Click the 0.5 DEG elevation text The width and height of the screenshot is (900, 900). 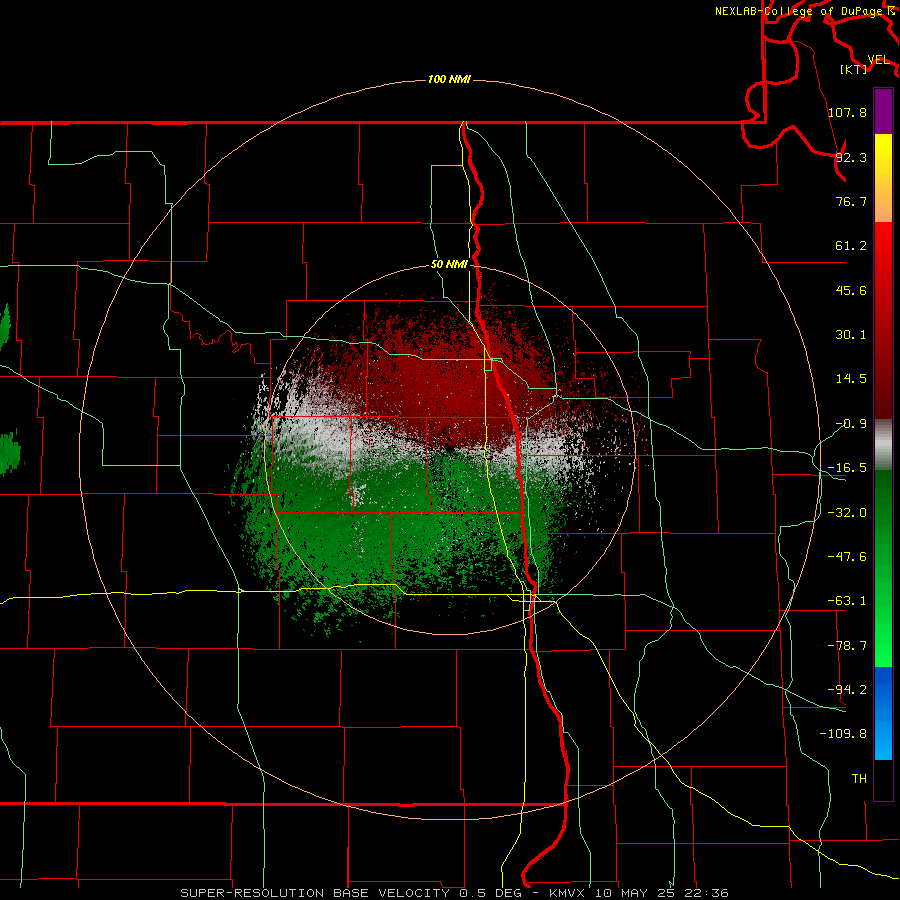(491, 893)
